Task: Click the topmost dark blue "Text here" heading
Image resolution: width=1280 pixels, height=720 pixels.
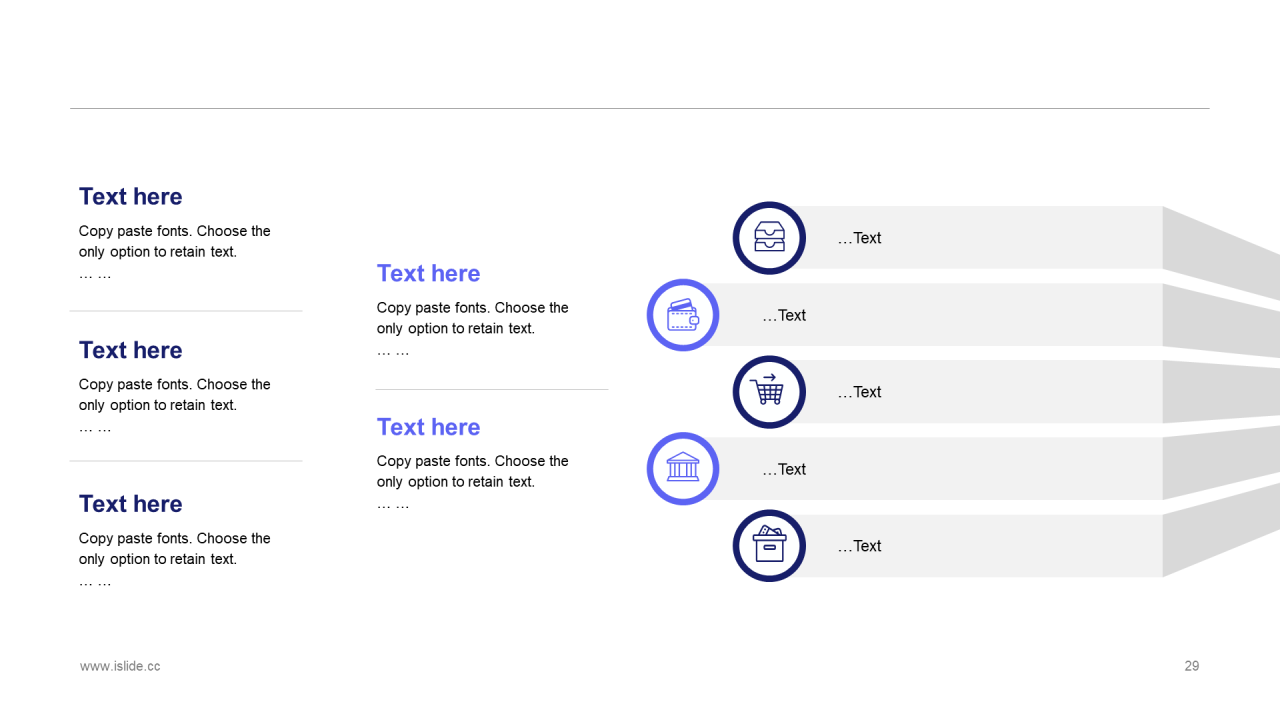Action: point(131,197)
